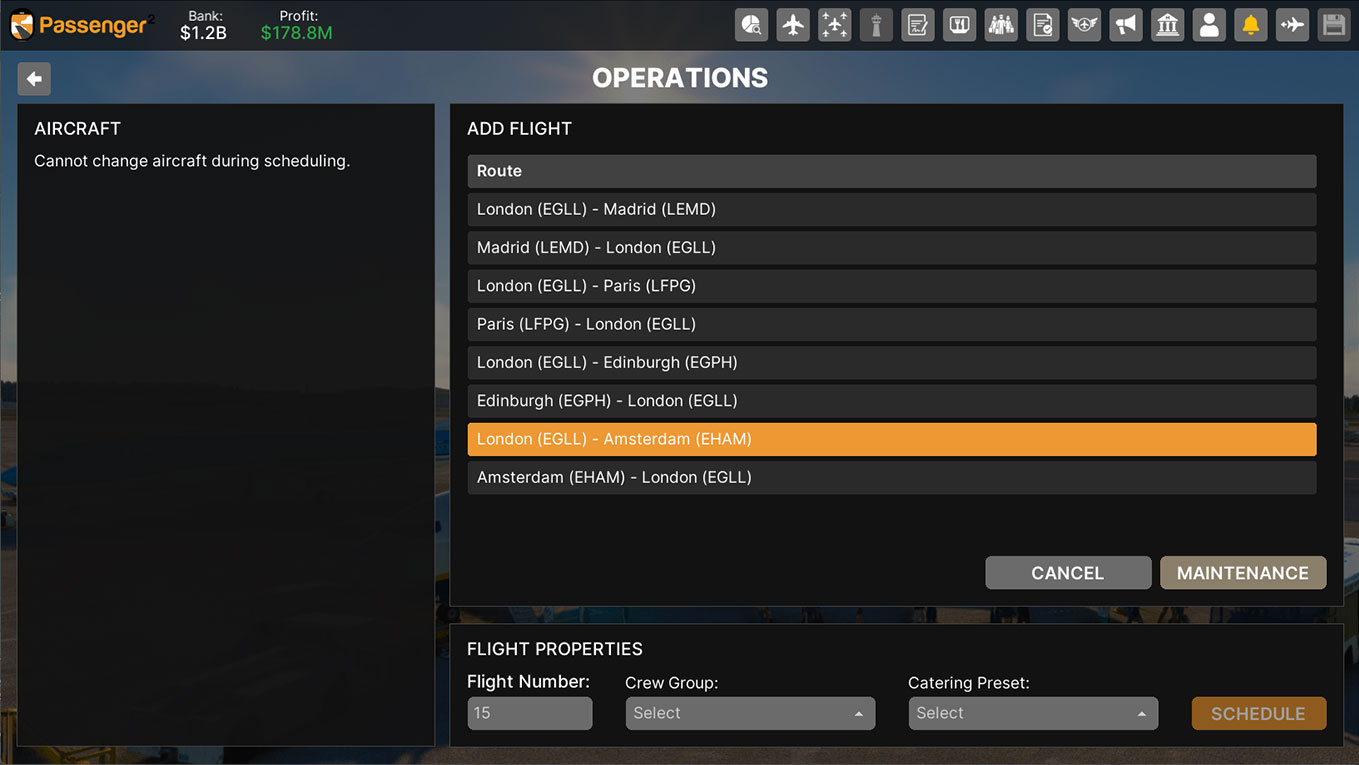Screen dimensions: 1359x765
Task: Select the Paris - London route
Action: tap(891, 324)
